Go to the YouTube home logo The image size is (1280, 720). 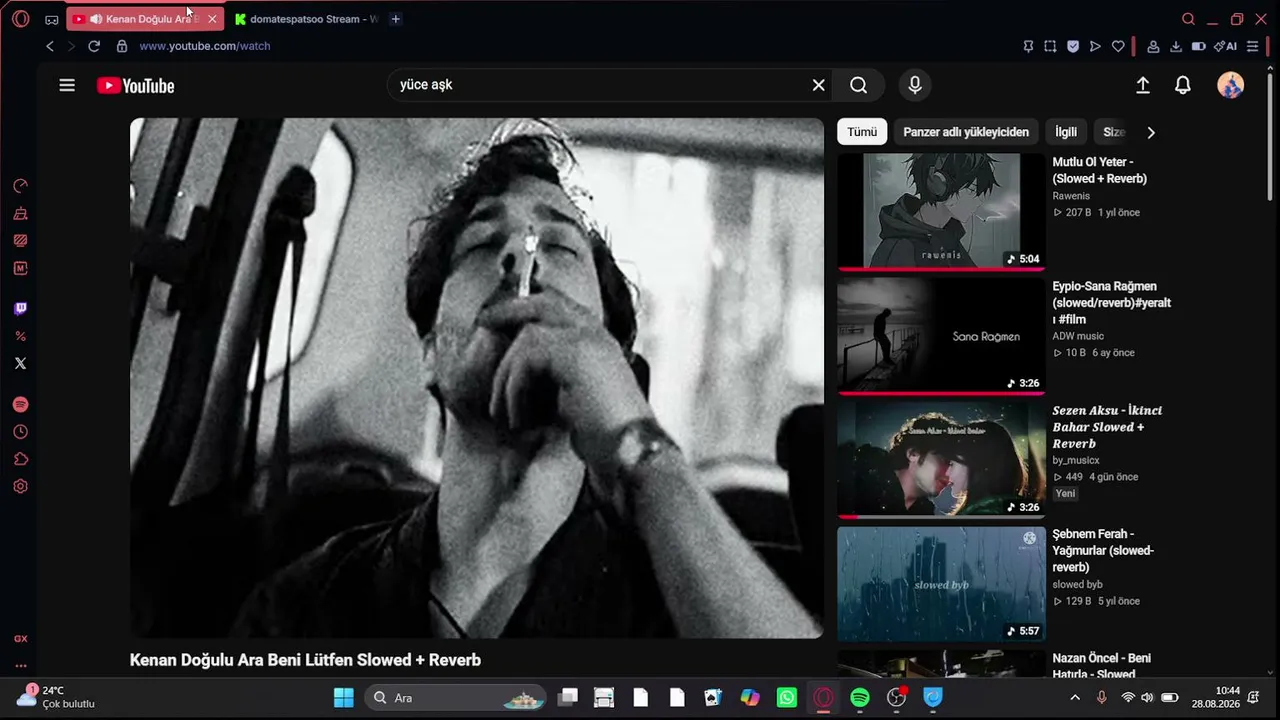136,86
